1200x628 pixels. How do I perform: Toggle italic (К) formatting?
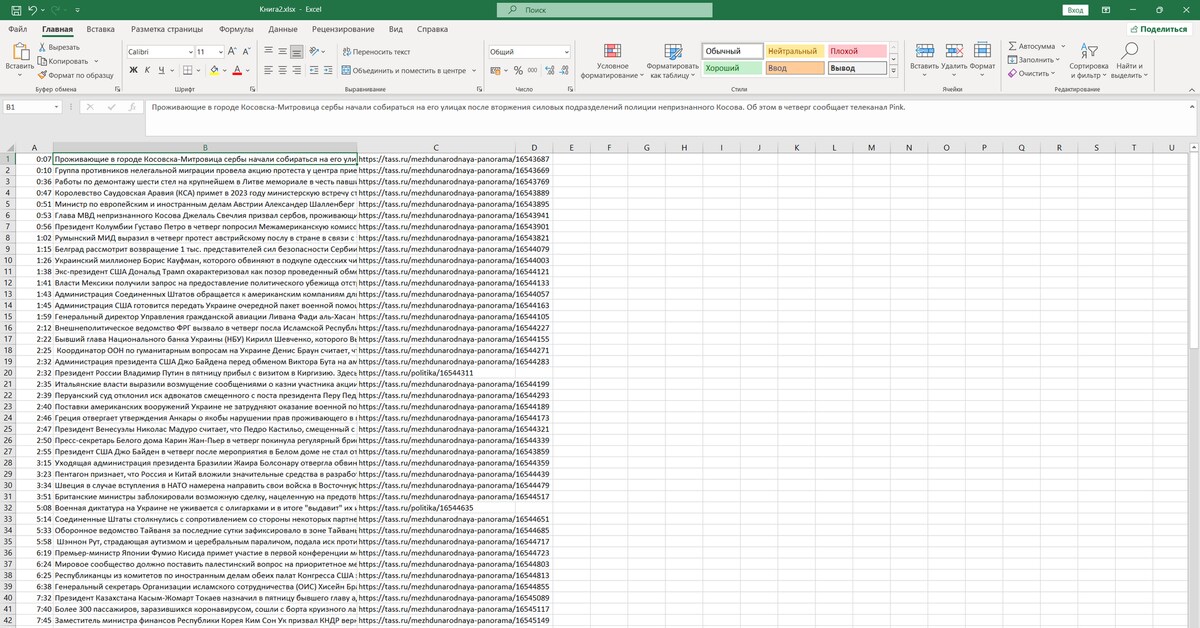pos(147,70)
